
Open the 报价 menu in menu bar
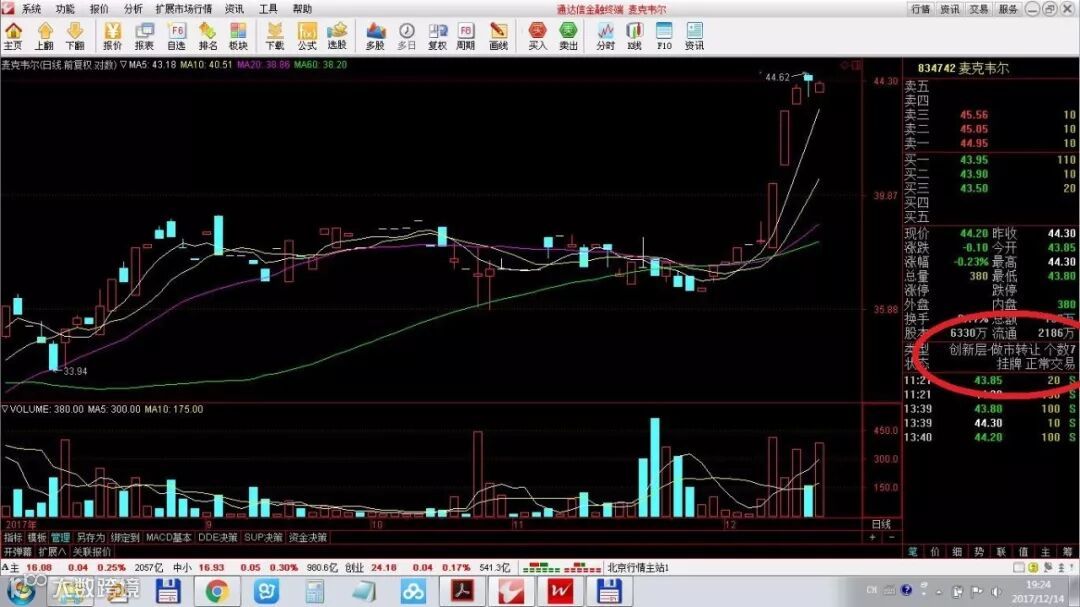click(99, 9)
